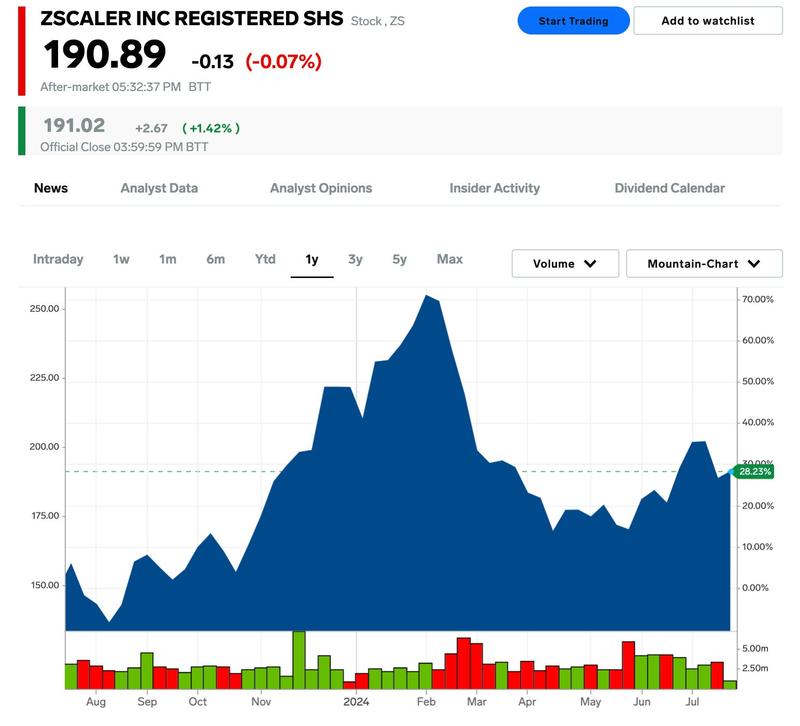800x726 pixels.
Task: Switch to the Analyst Data tab
Action: tap(159, 188)
